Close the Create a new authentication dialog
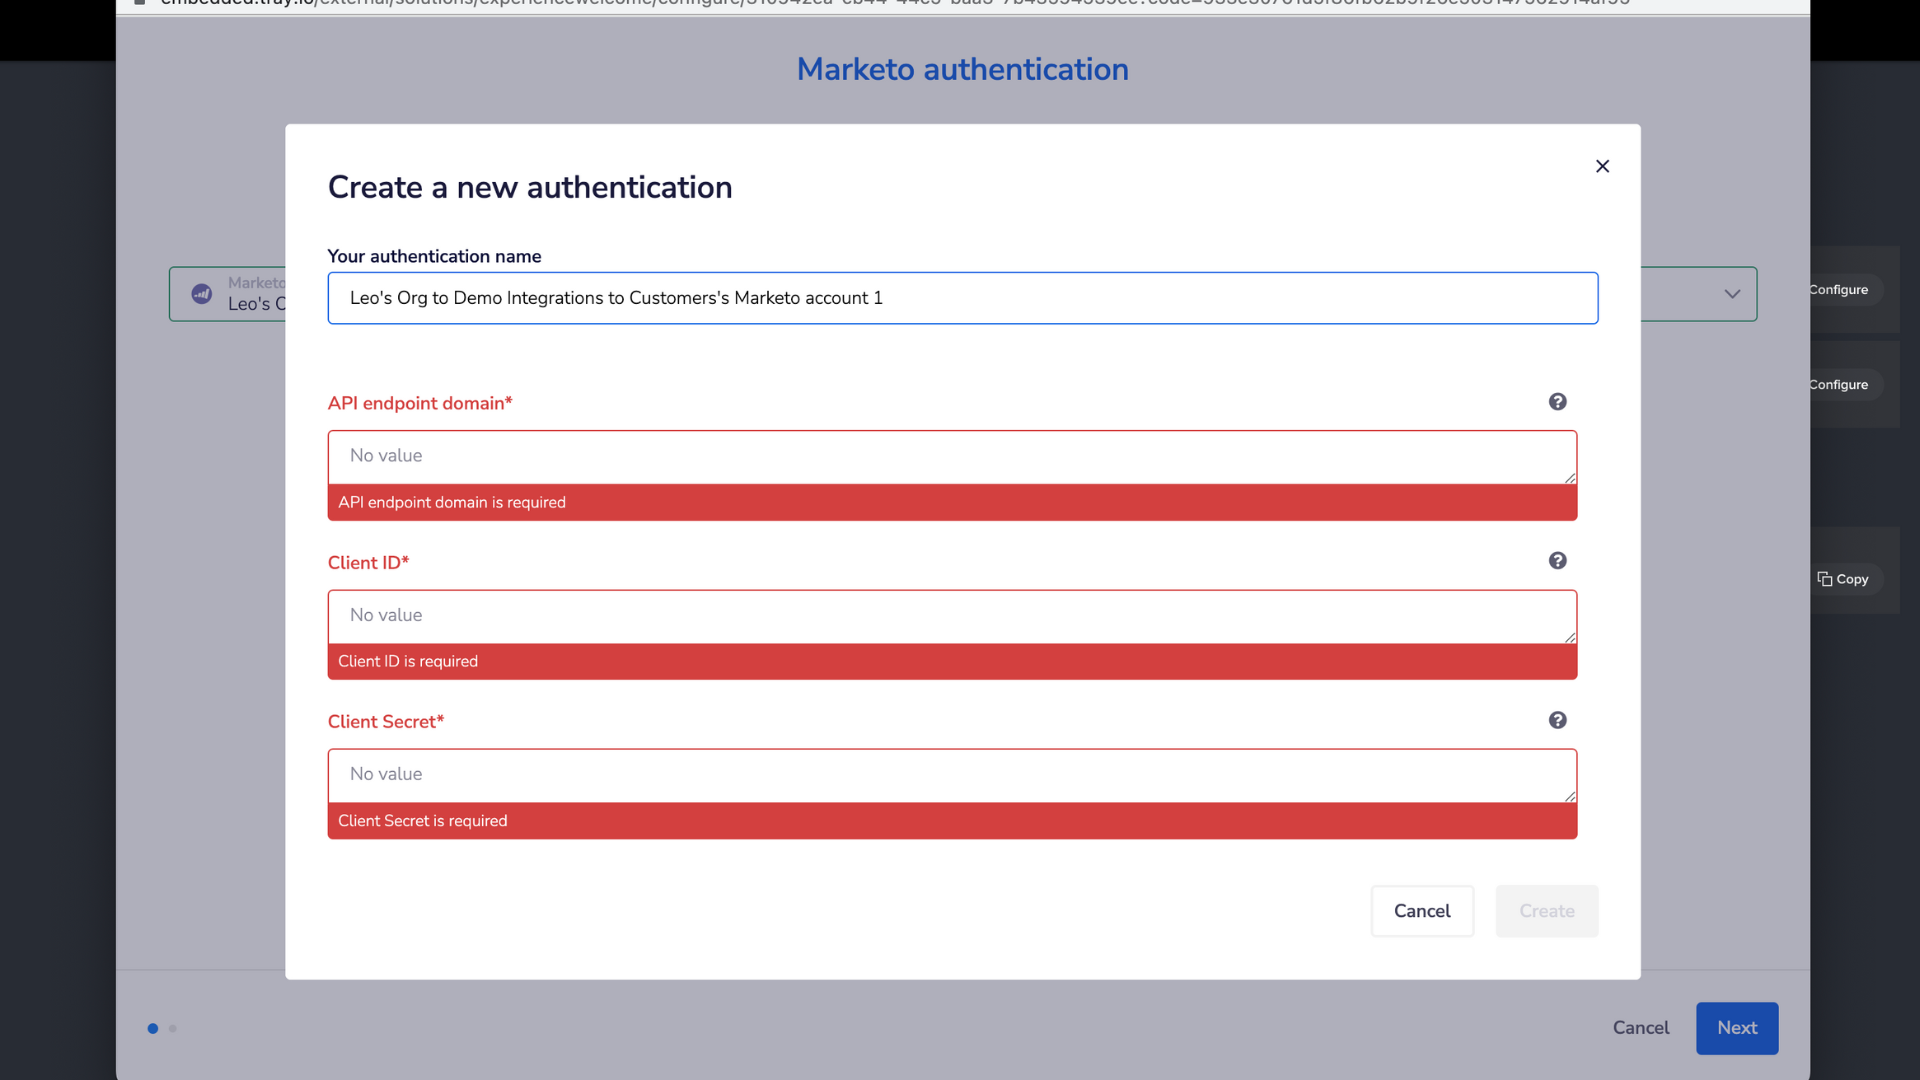The image size is (1920, 1080). tap(1602, 166)
